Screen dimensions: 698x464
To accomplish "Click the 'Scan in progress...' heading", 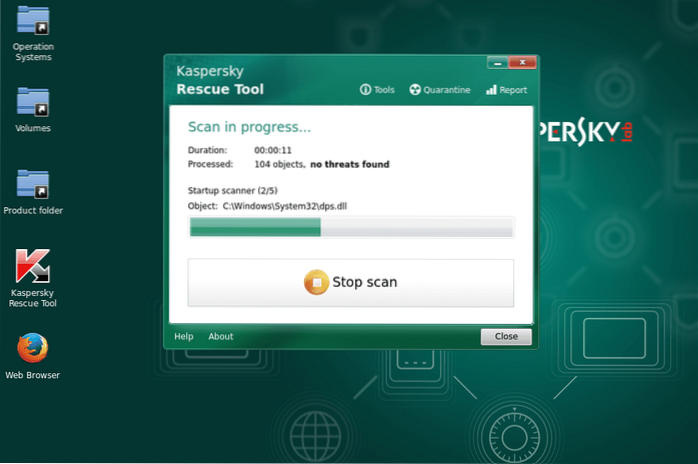I will (249, 128).
